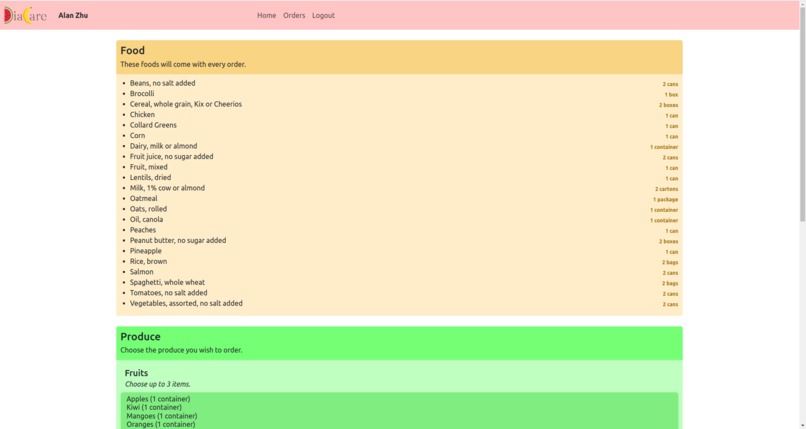This screenshot has height=429, width=806.
Task: Click '1 box' quantity beside Brocolli
Action: 671,95
